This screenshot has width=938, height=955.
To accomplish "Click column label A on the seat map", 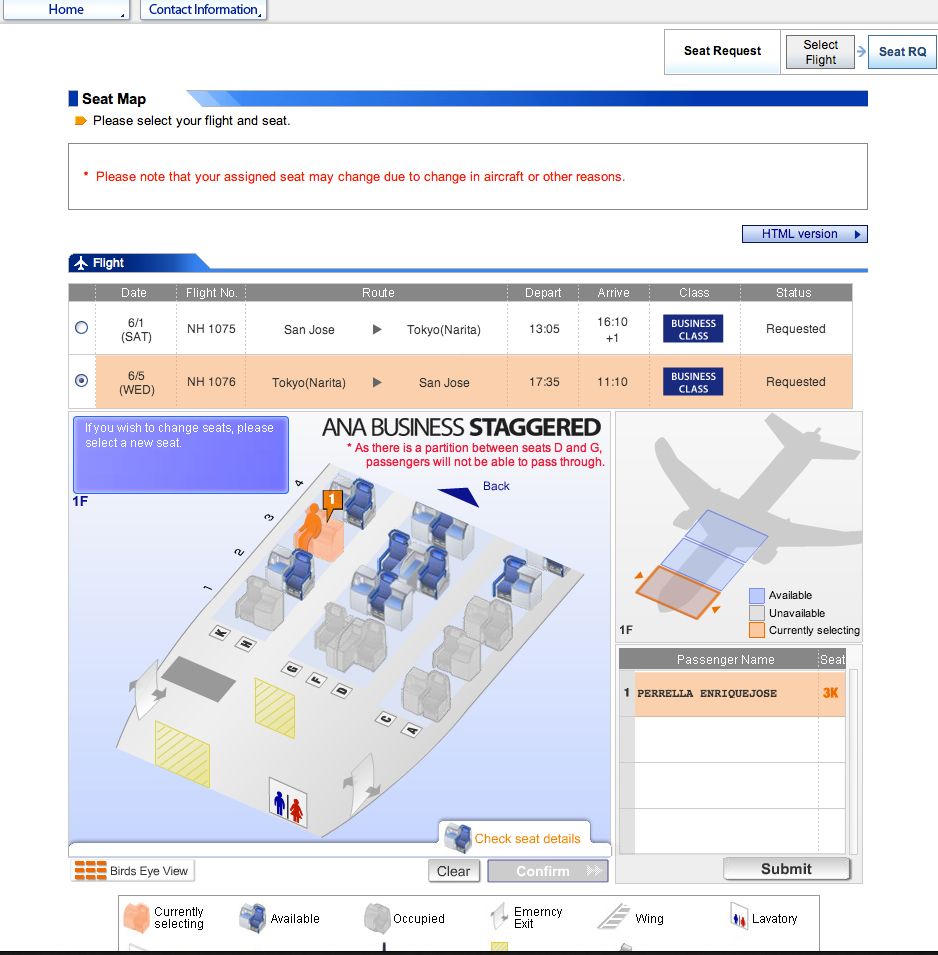I will (411, 729).
